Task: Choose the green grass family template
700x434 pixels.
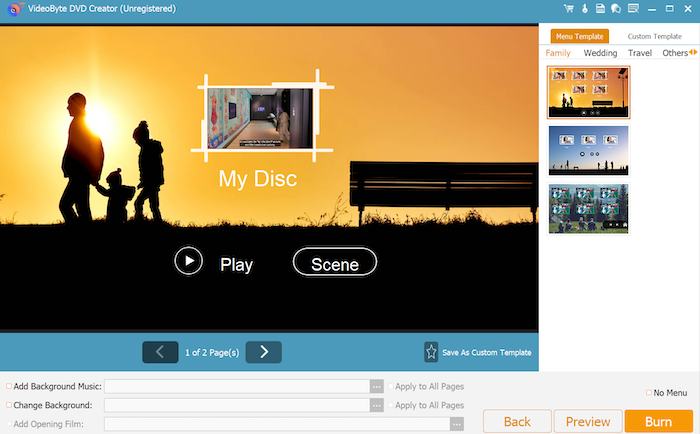Action: tap(588, 209)
